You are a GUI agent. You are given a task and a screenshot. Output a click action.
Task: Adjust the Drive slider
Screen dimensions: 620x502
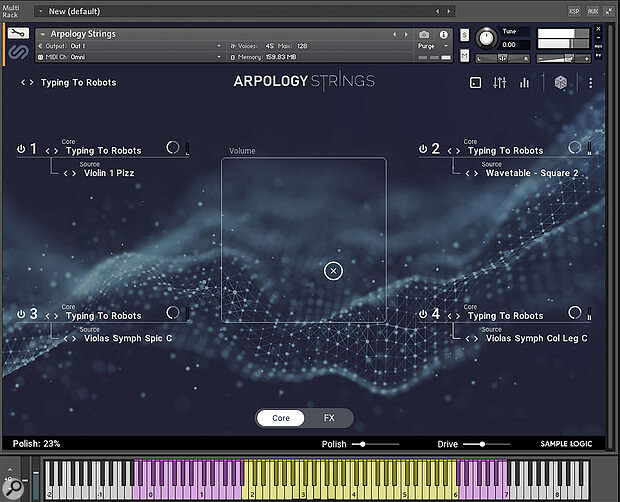tap(486, 444)
